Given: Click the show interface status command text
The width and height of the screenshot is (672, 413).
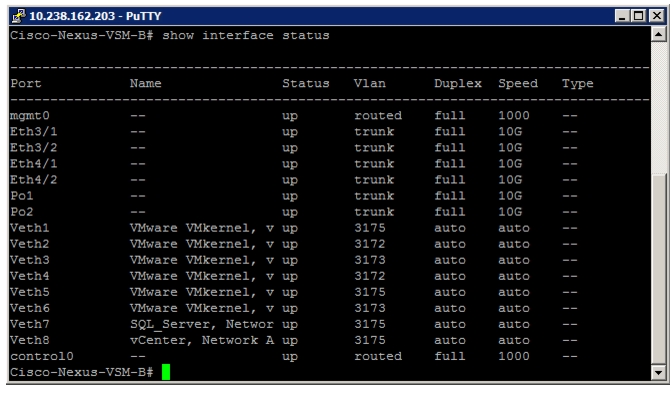Looking at the screenshot, I should tap(246, 35).
